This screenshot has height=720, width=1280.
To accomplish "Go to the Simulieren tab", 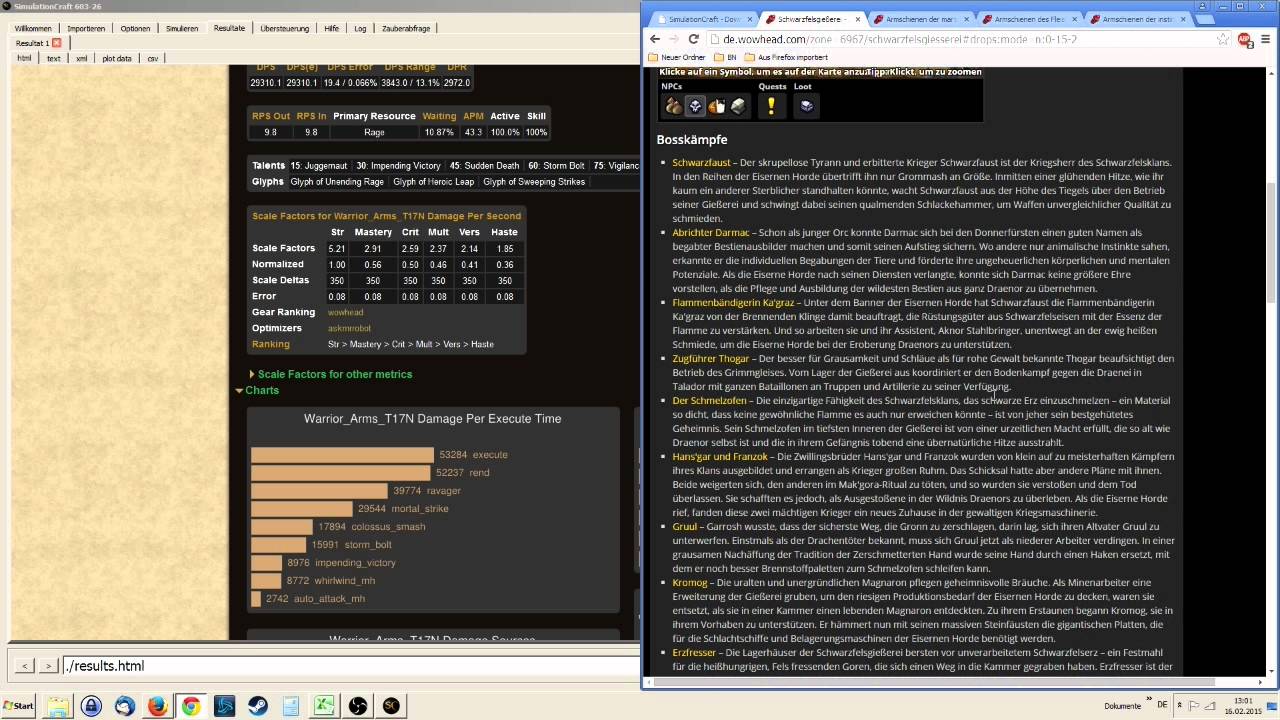I will click(182, 28).
